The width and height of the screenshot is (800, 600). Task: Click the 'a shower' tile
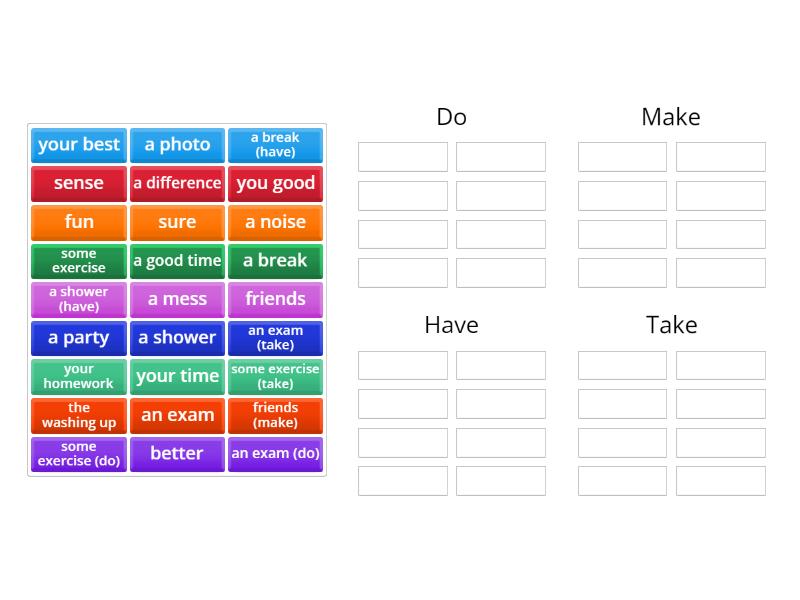point(177,338)
